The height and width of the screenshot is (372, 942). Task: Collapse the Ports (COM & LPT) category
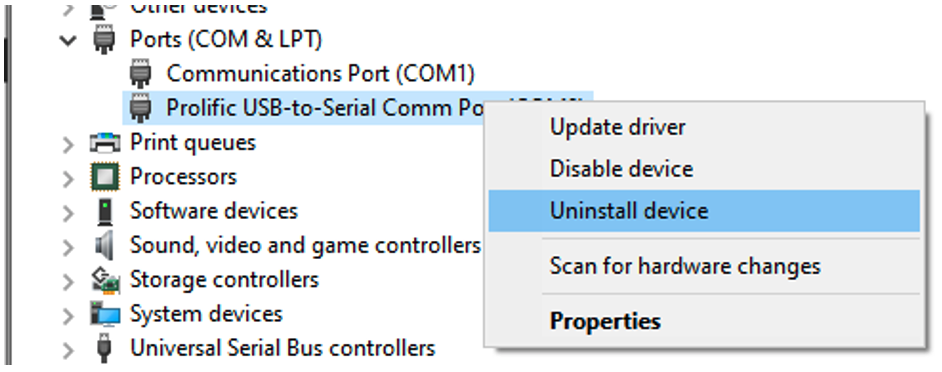pyautogui.click(x=69, y=40)
